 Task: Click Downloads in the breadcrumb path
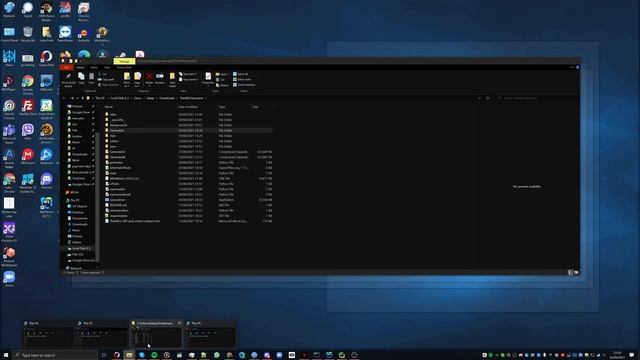pos(167,98)
